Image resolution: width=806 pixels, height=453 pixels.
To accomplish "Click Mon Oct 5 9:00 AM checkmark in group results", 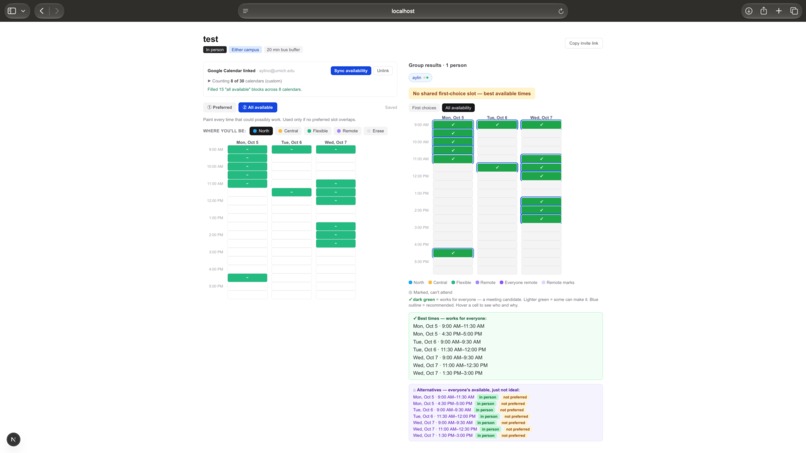I will point(453,124).
